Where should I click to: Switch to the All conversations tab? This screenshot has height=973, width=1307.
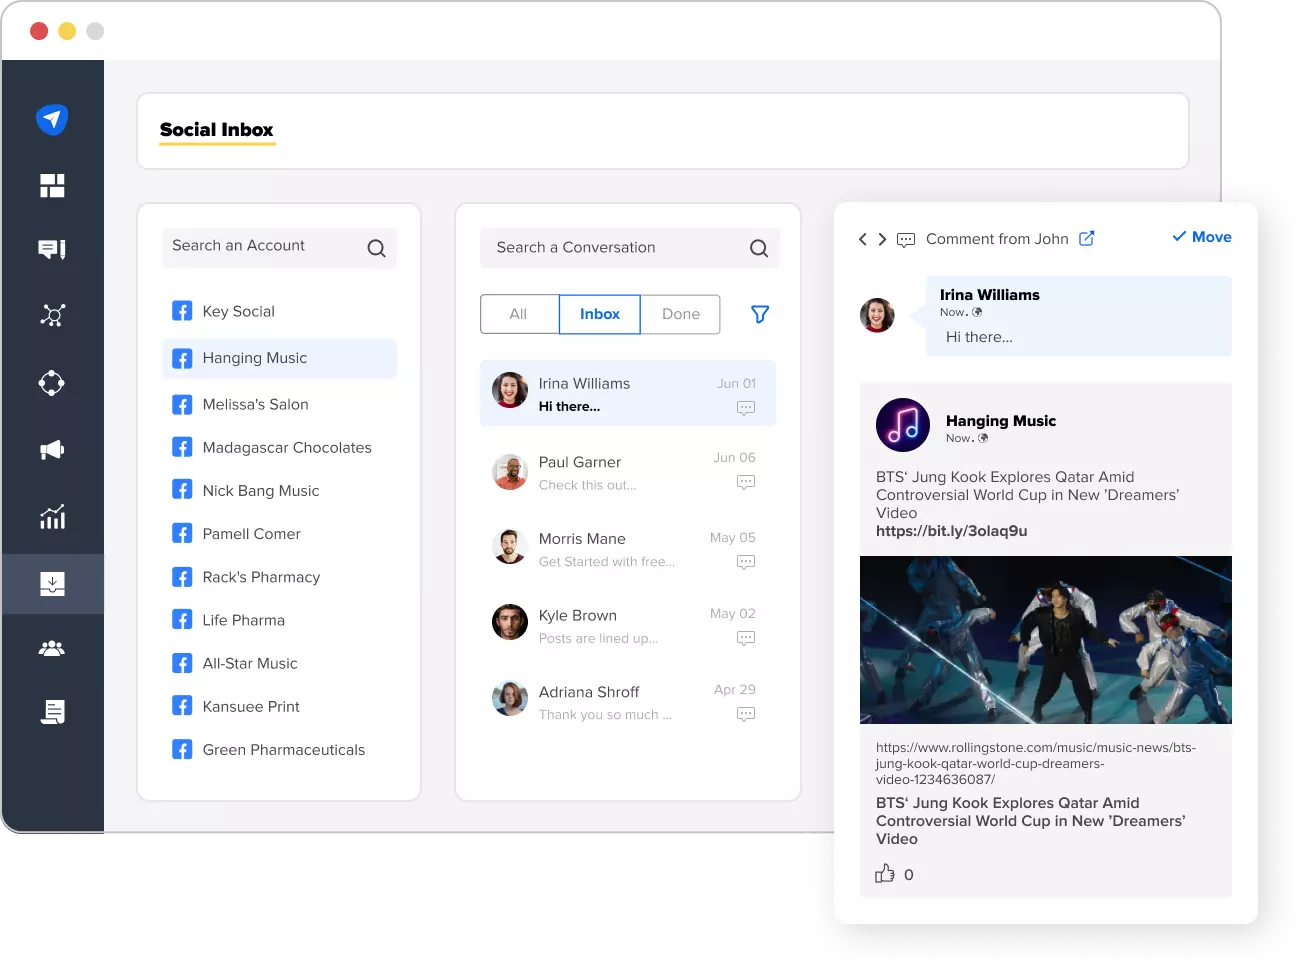coord(518,314)
